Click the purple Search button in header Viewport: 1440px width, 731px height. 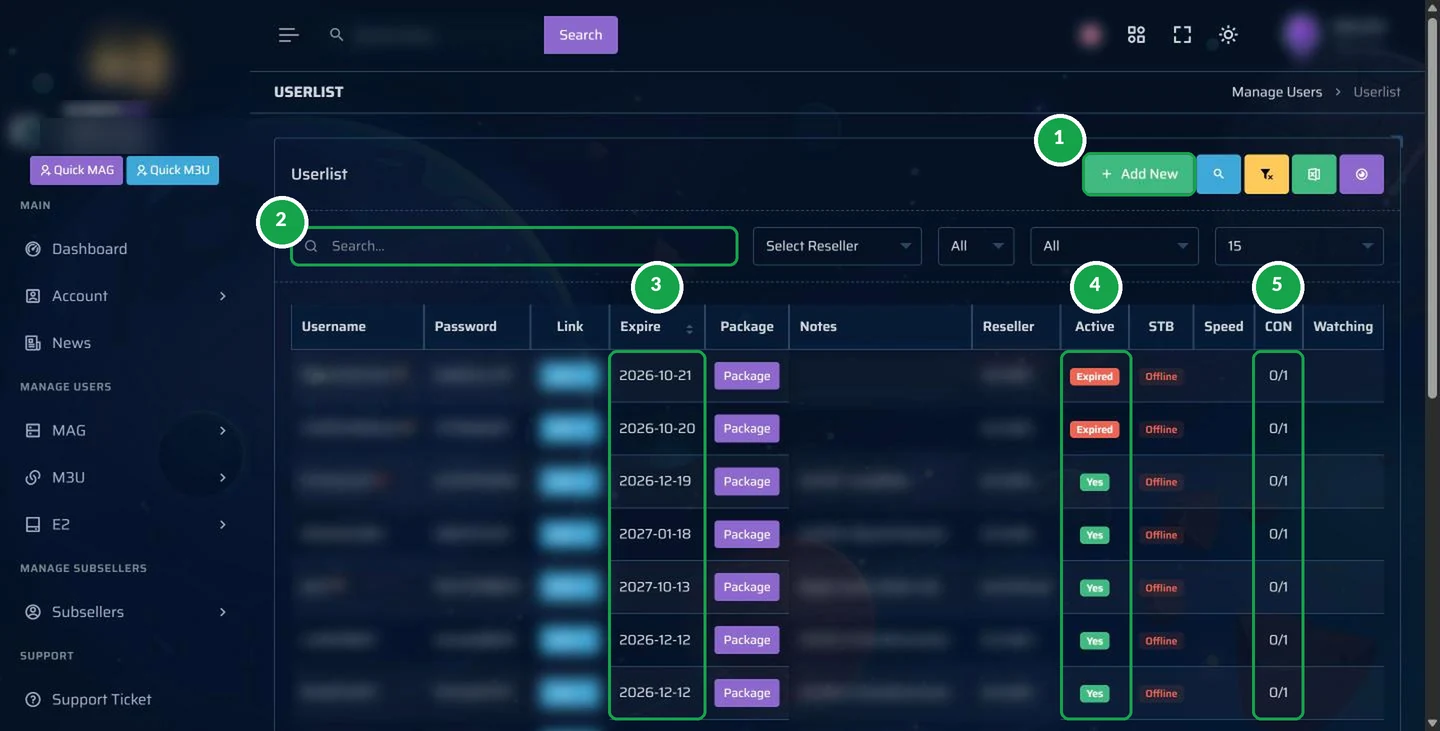click(581, 35)
